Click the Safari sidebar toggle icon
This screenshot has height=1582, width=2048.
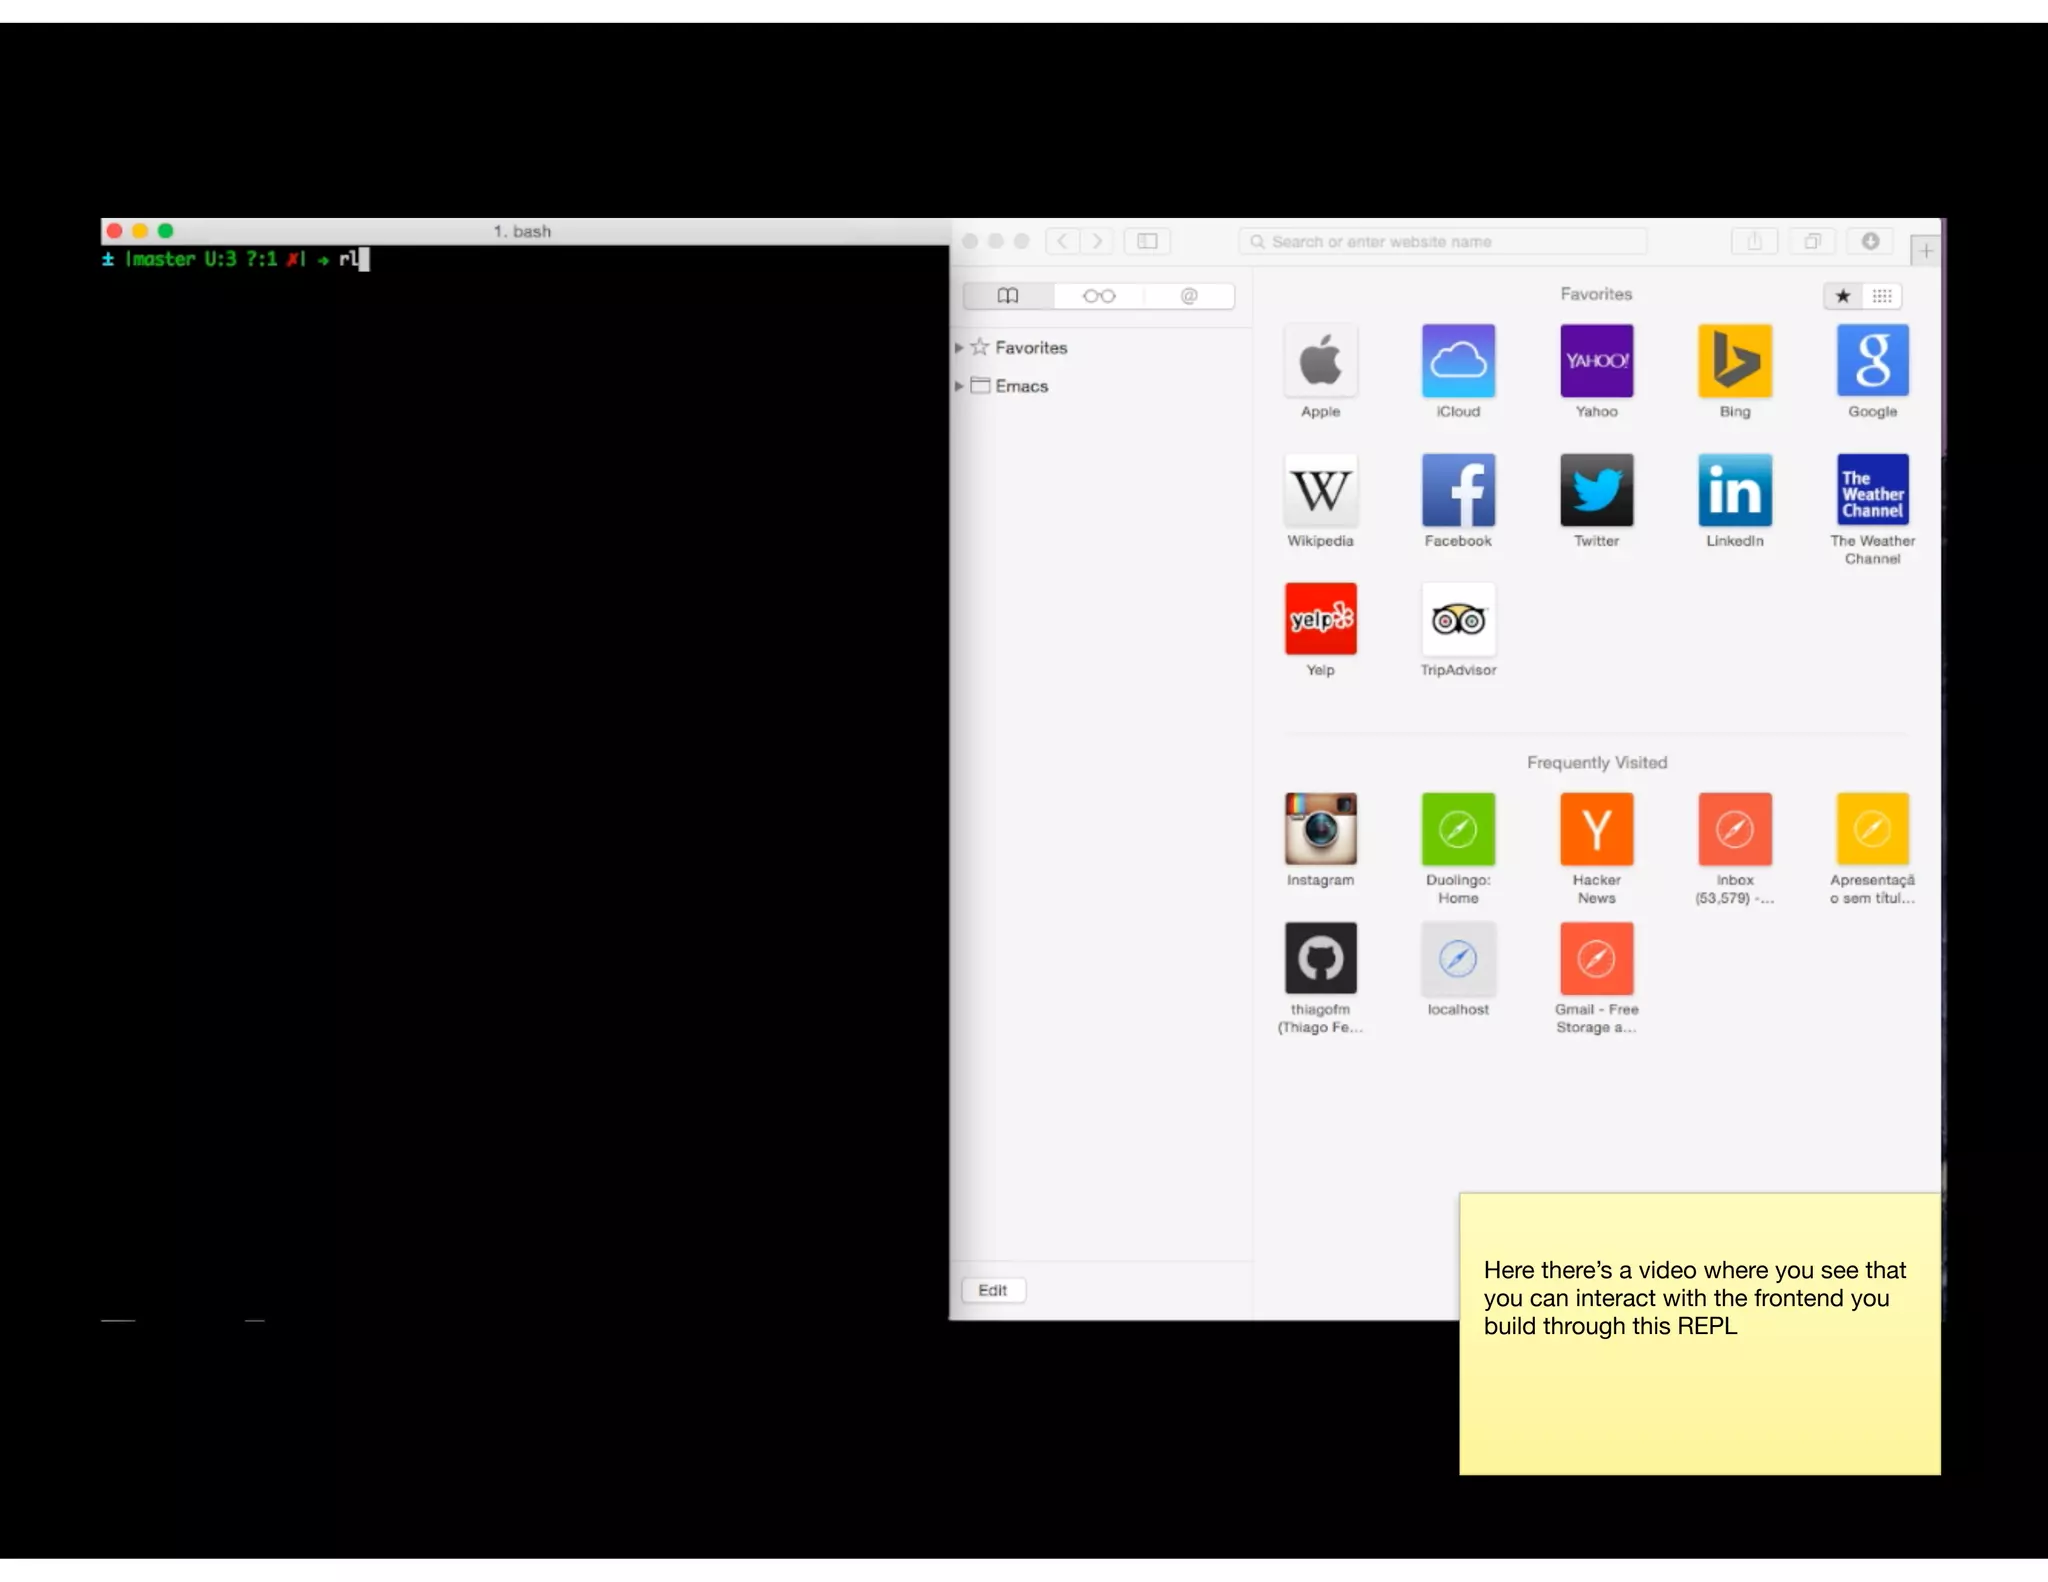pos(1147,241)
